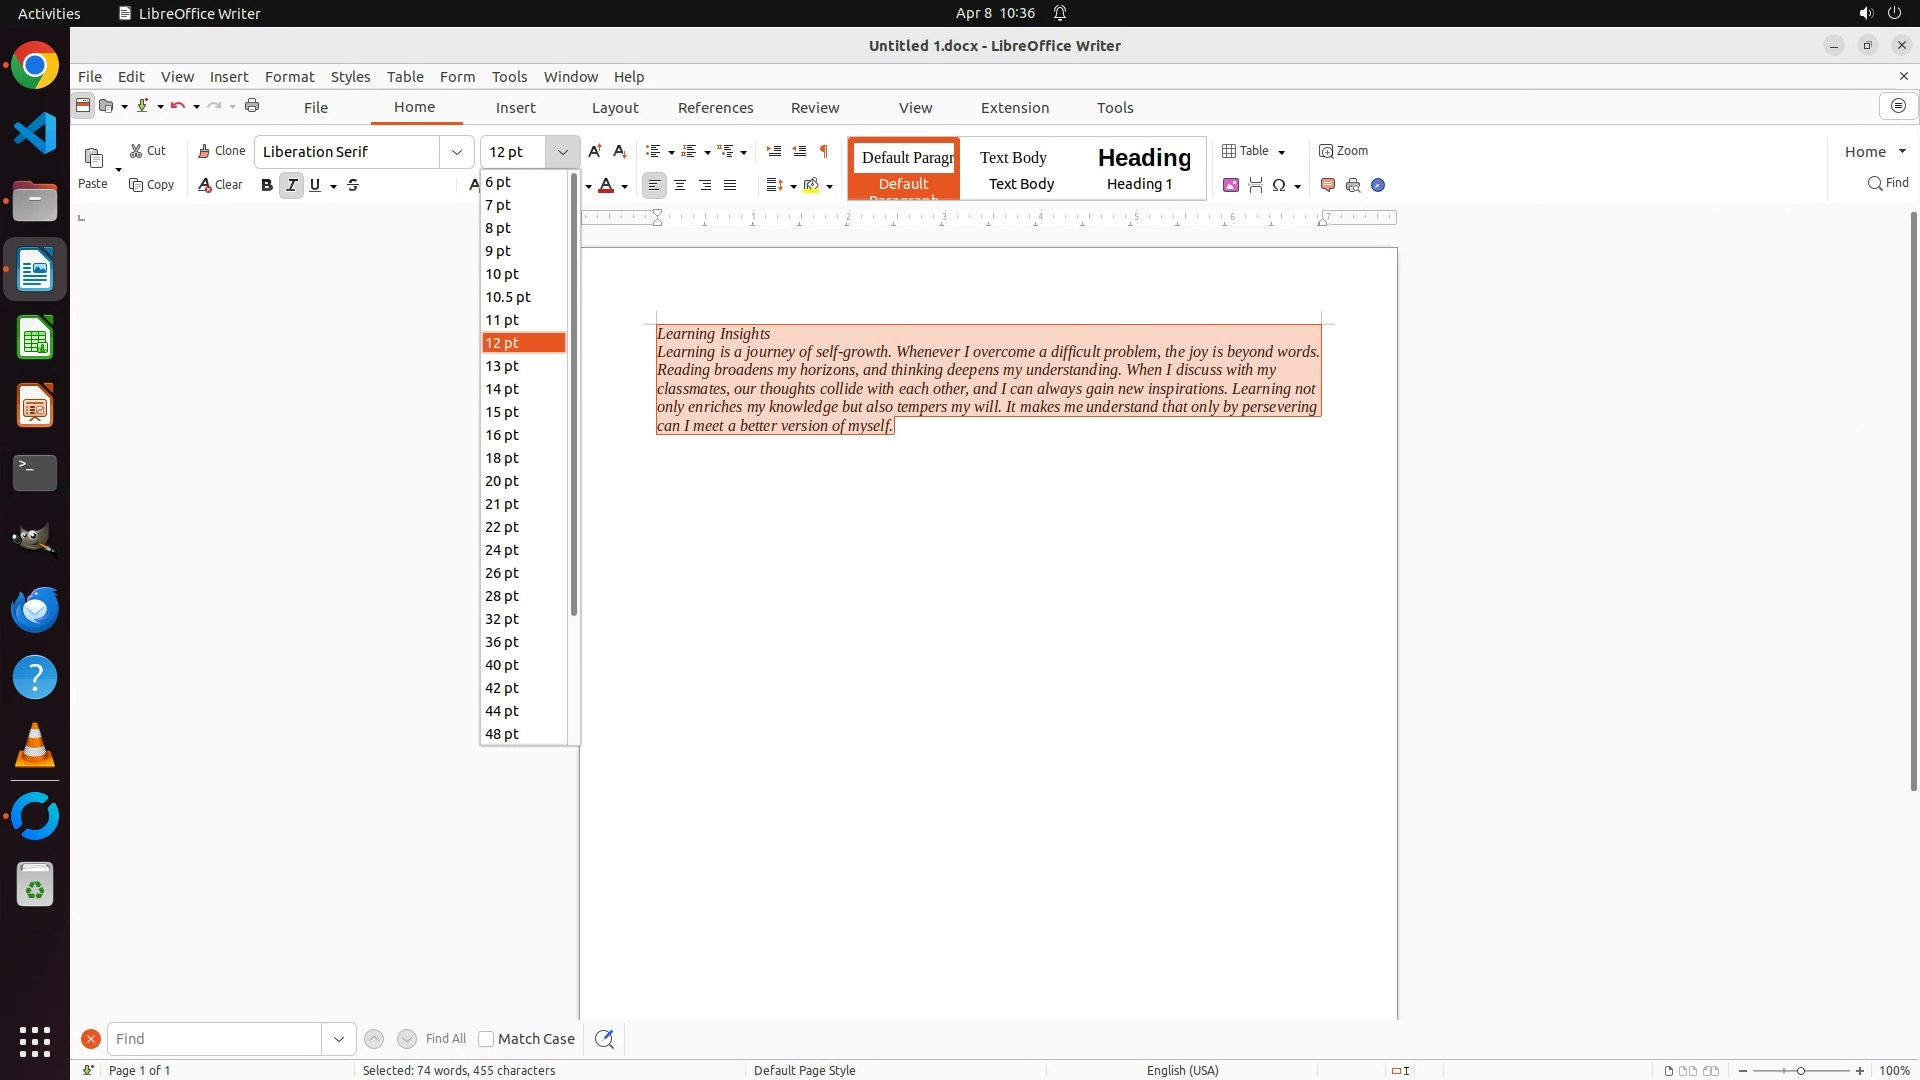
Task: Click the Clone formatting brush
Action: (221, 151)
